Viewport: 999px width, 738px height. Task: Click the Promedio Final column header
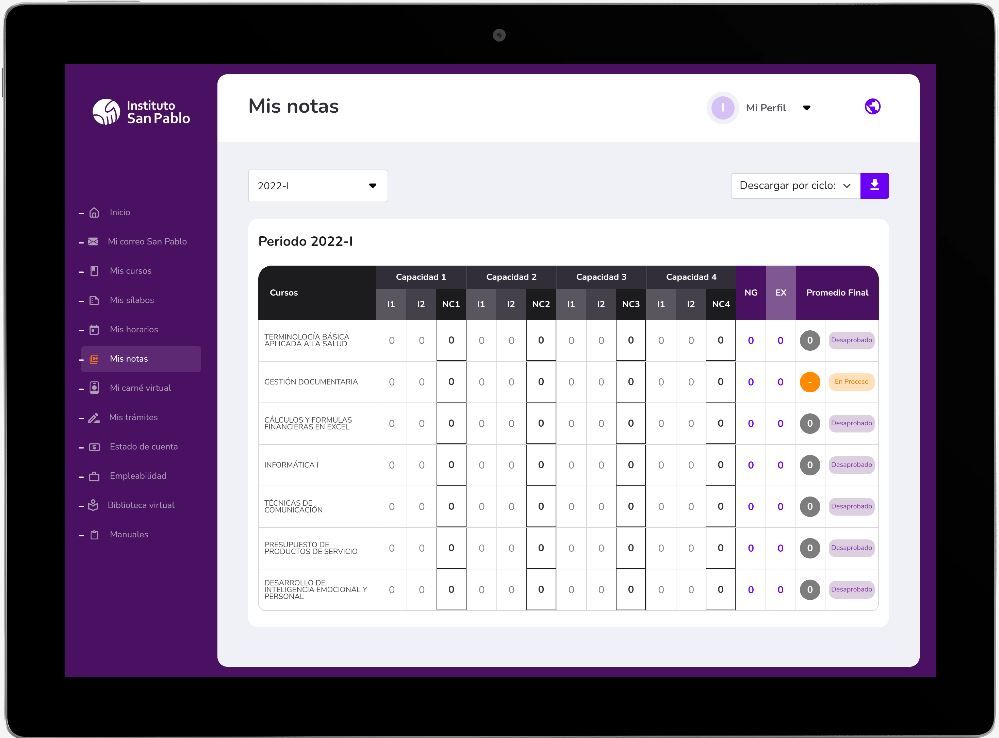coord(837,293)
